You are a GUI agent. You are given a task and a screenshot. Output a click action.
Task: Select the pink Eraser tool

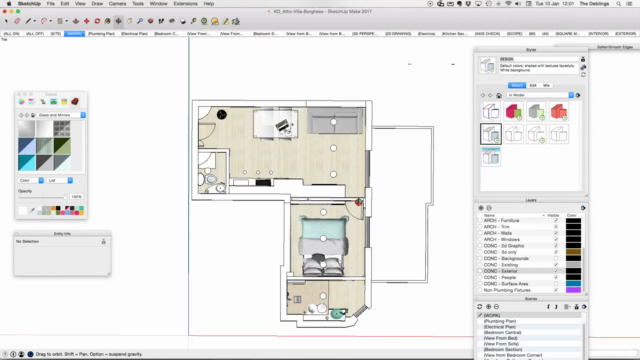point(17,21)
